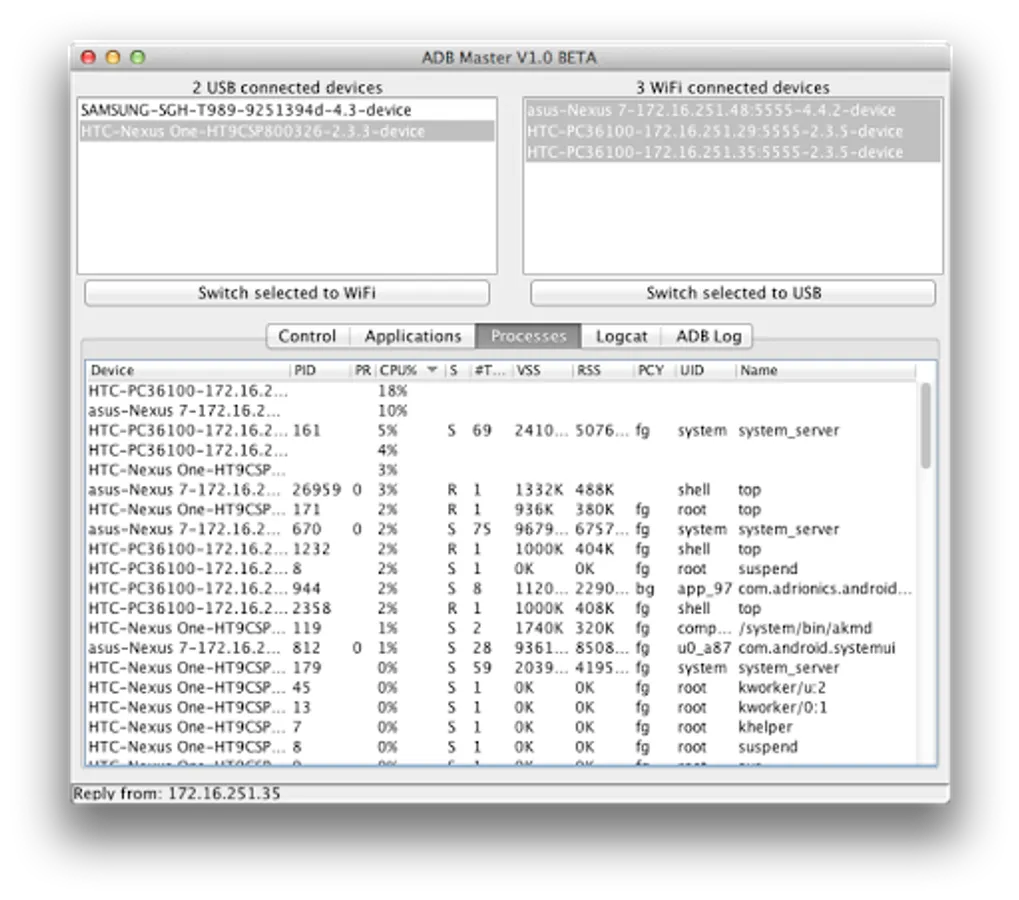This screenshot has width=1019, height=900.
Task: Select HTC-PC36100 172.16.251.29 WiFi device
Action: pyautogui.click(x=732, y=131)
